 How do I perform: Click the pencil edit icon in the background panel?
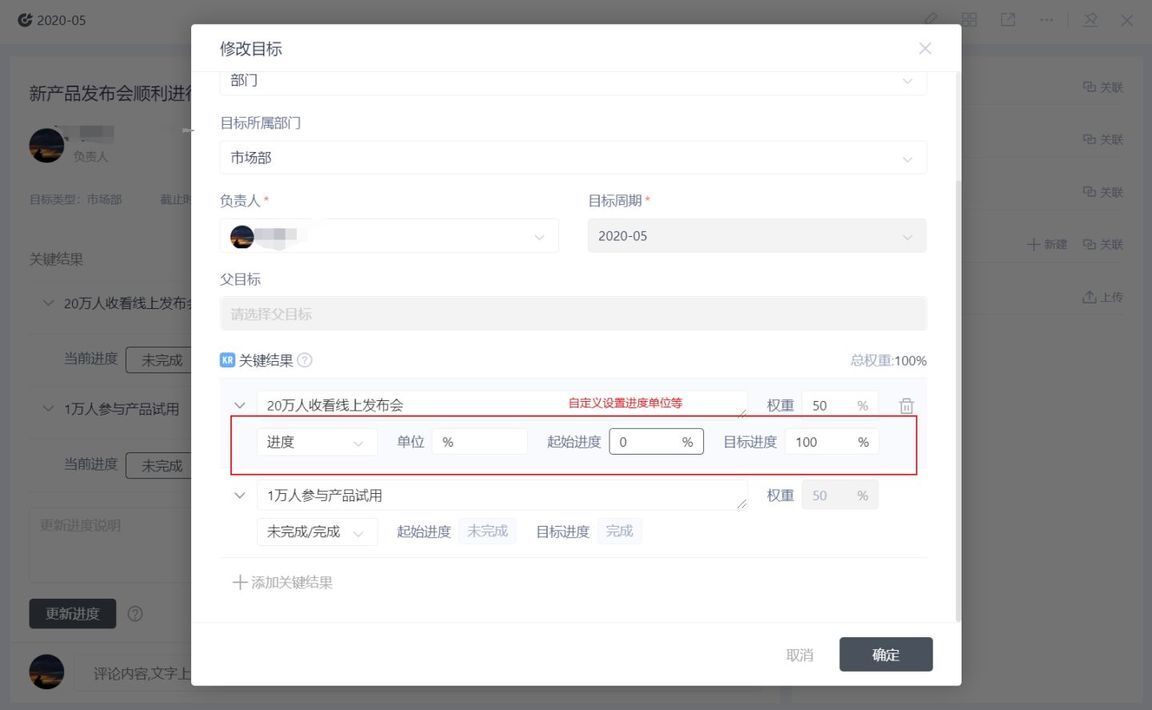931,19
